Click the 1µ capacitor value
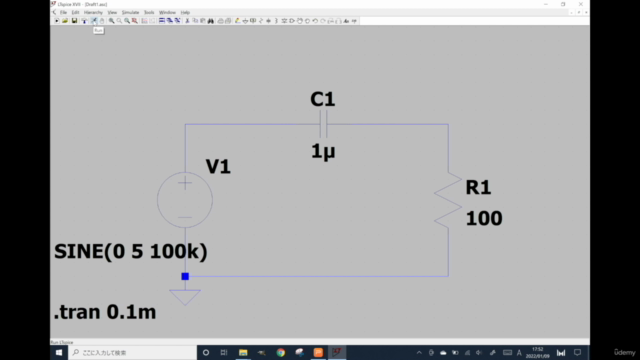The image size is (640, 360). 323,151
